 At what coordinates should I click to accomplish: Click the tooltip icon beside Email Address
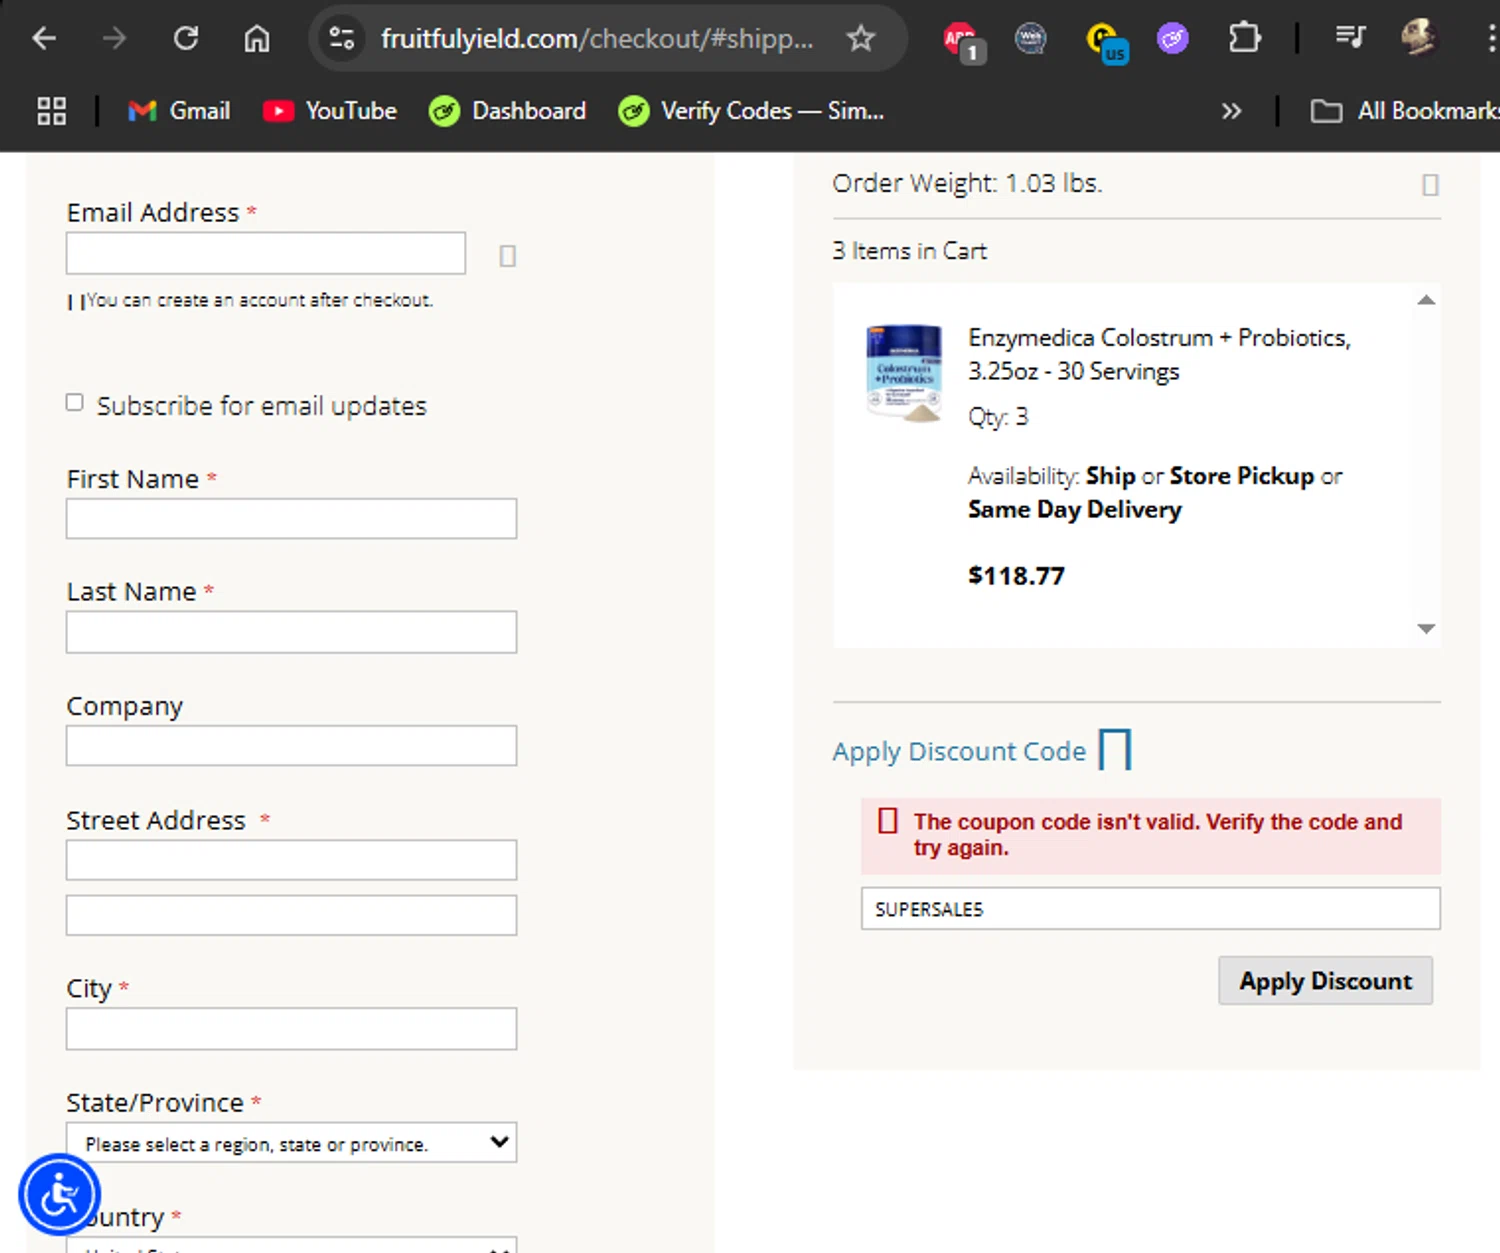[507, 256]
